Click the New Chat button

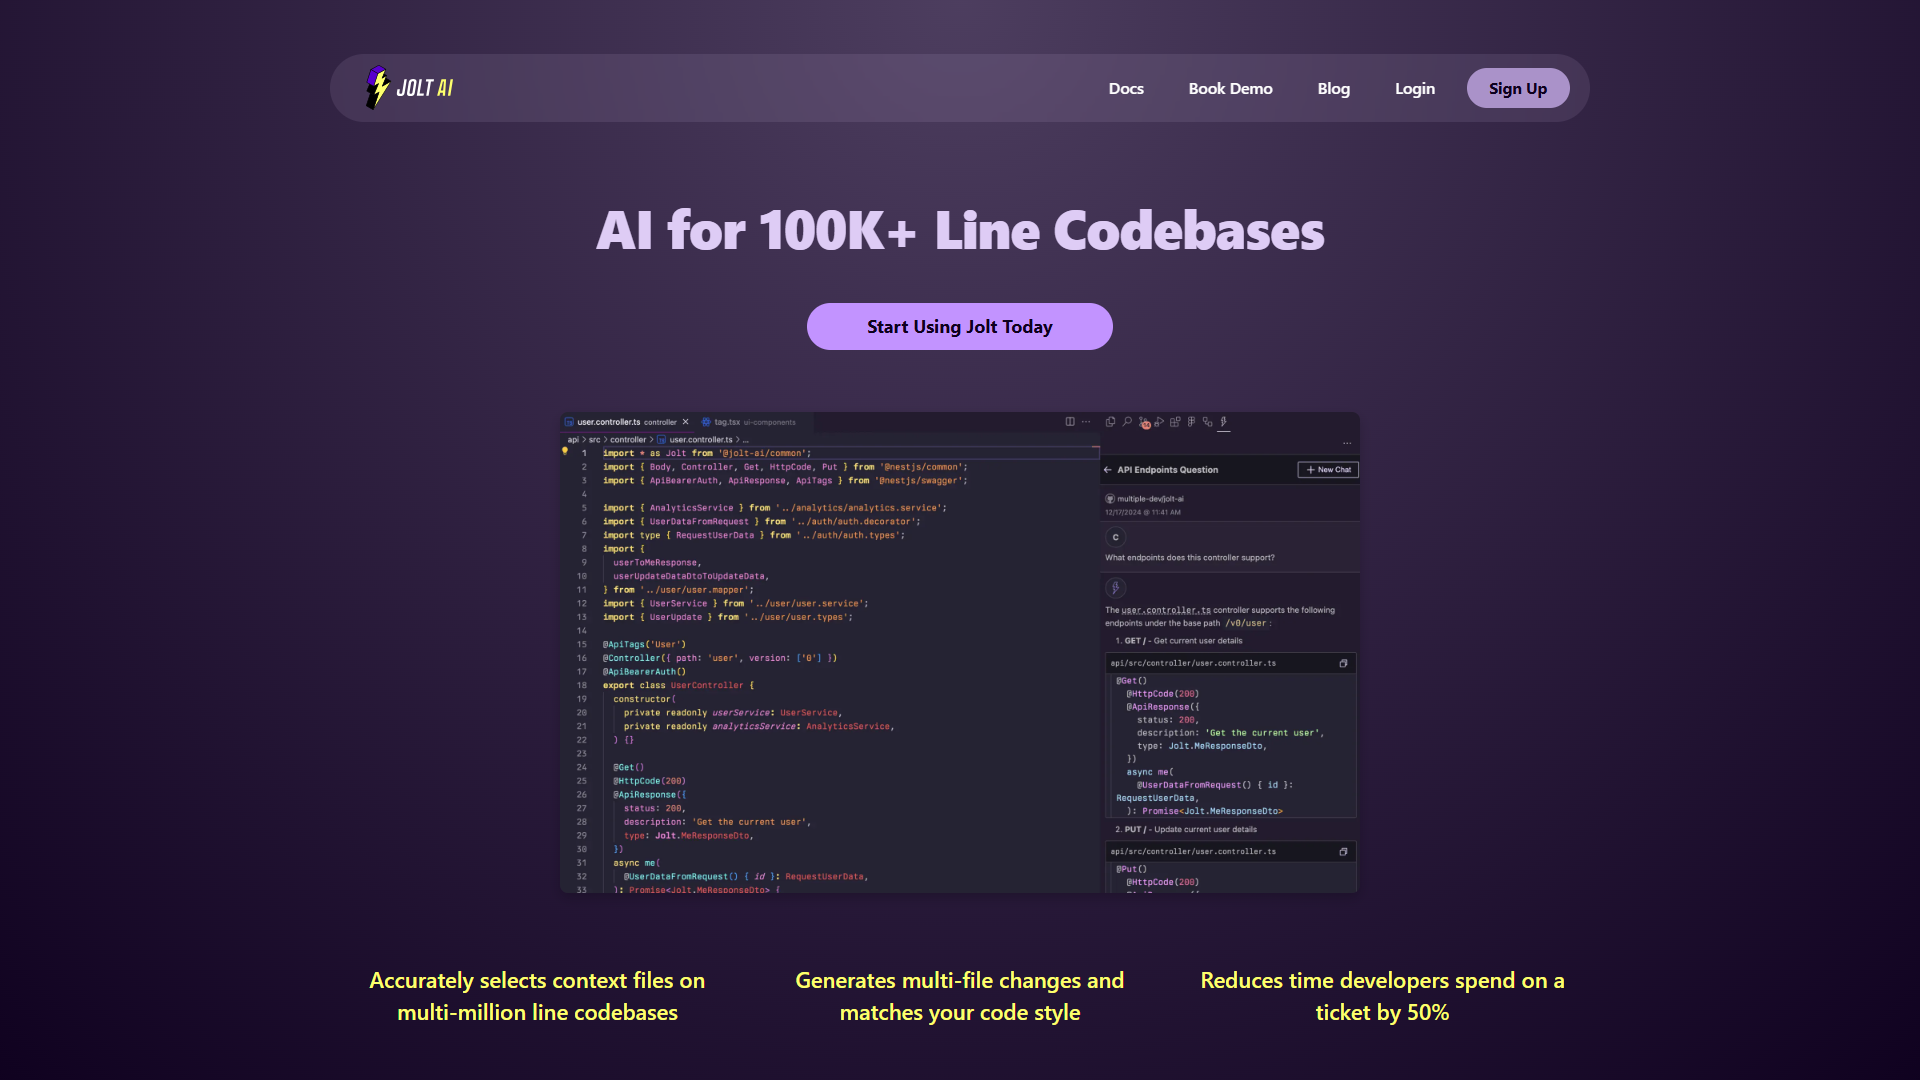[1328, 470]
